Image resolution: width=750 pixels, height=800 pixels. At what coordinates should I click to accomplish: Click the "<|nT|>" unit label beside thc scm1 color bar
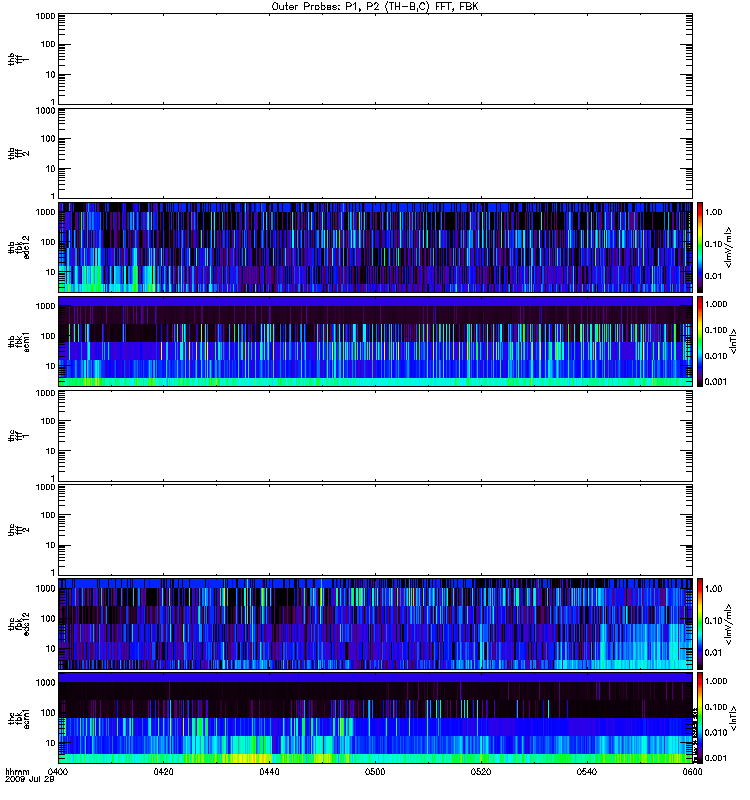733,718
